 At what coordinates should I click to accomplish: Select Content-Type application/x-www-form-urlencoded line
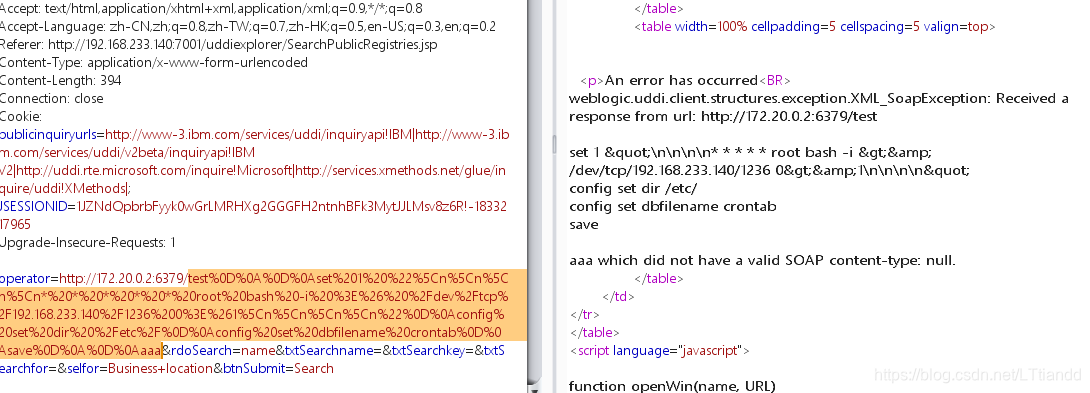(x=154, y=63)
